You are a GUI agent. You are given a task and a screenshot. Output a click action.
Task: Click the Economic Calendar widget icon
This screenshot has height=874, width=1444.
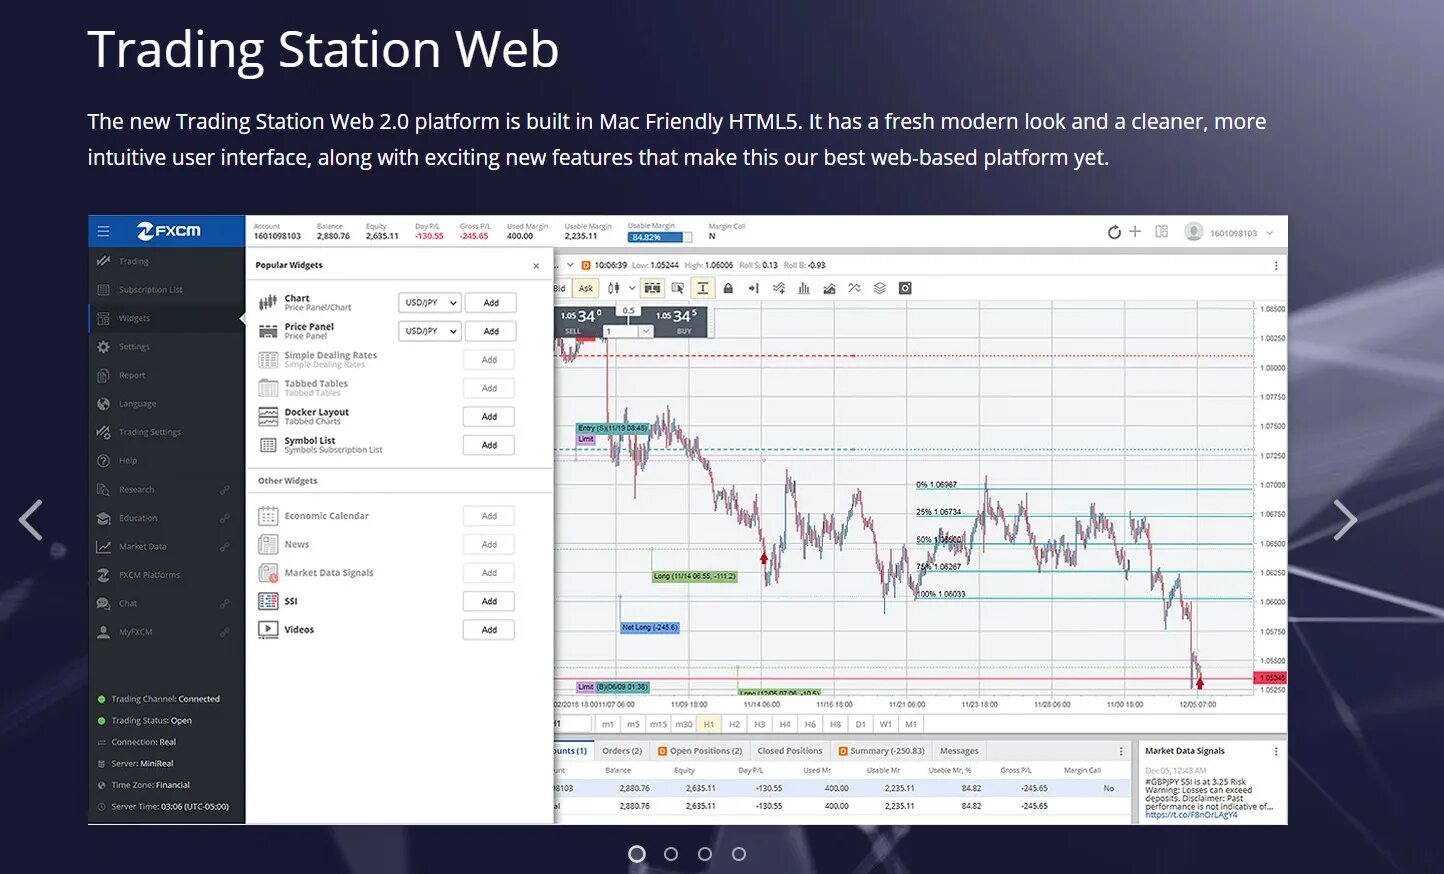[268, 516]
